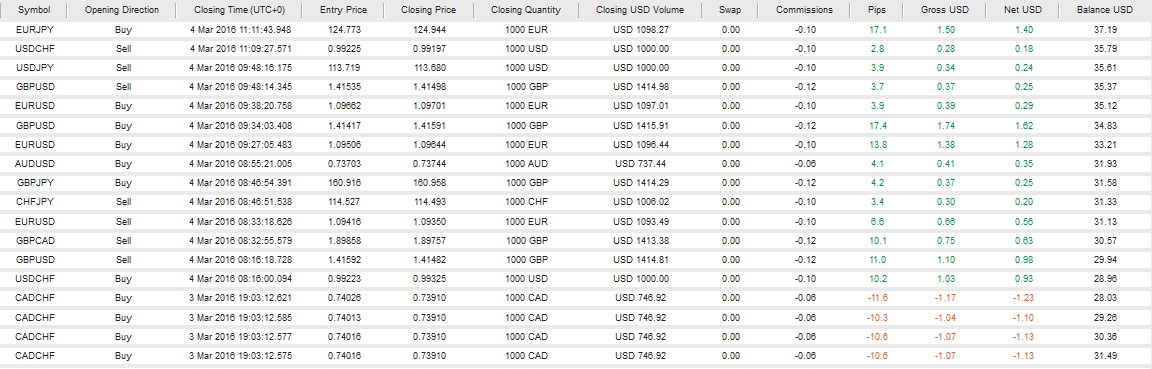
Task: Click the Net USD column header
Action: (1023, 10)
